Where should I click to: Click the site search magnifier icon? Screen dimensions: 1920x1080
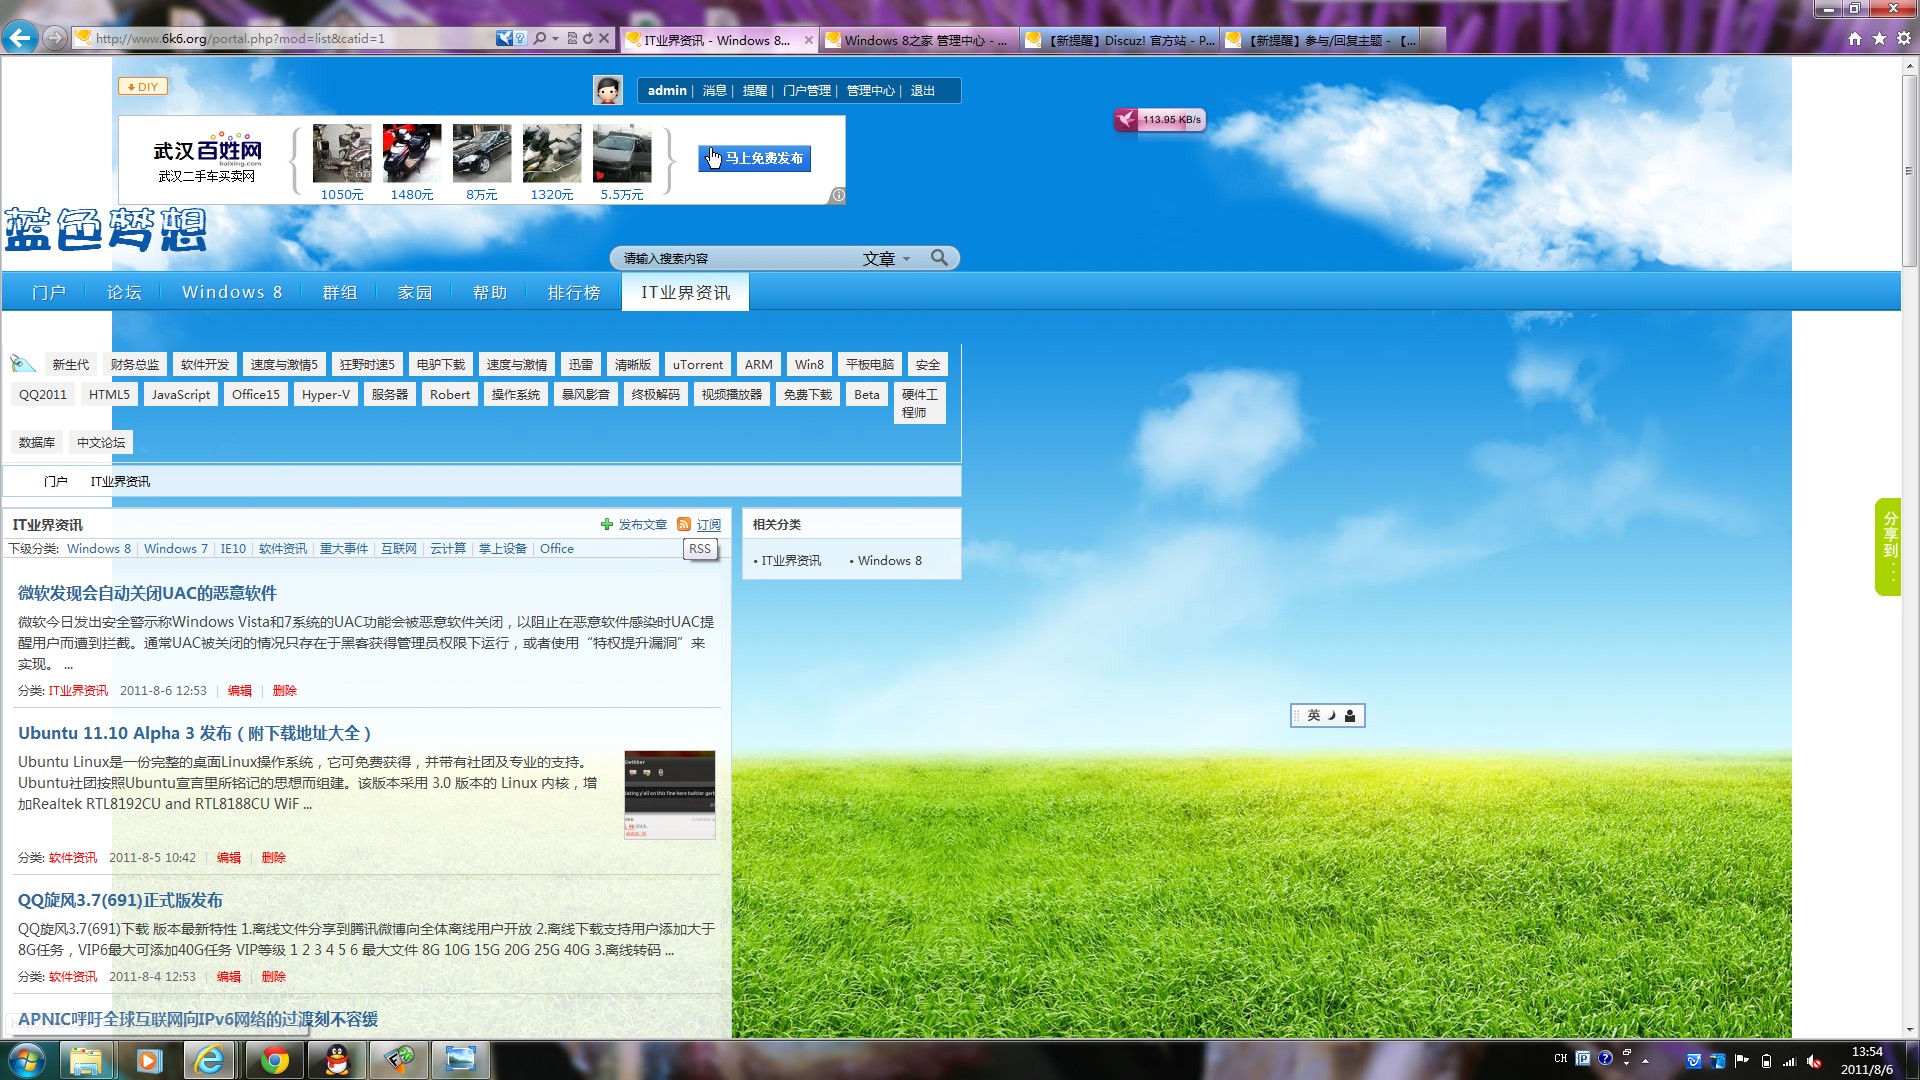coord(939,258)
